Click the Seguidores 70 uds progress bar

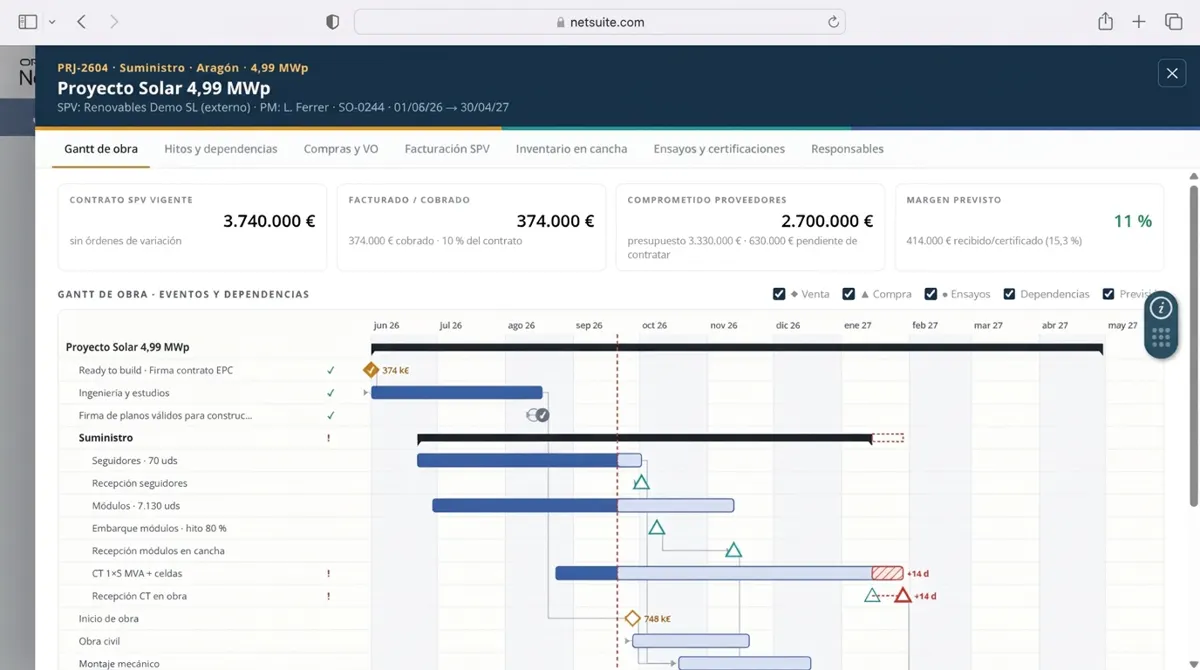click(x=529, y=460)
